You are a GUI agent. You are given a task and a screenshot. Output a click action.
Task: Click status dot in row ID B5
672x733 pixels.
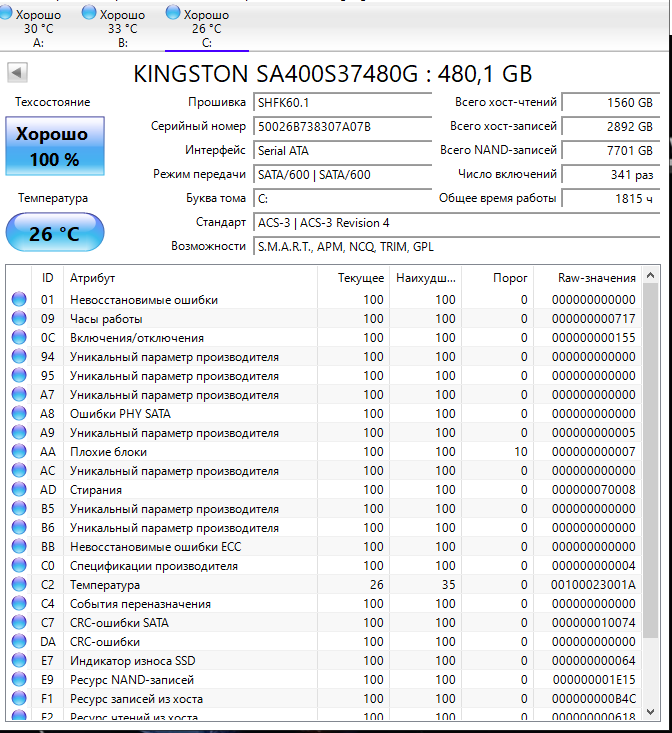tap(19, 508)
